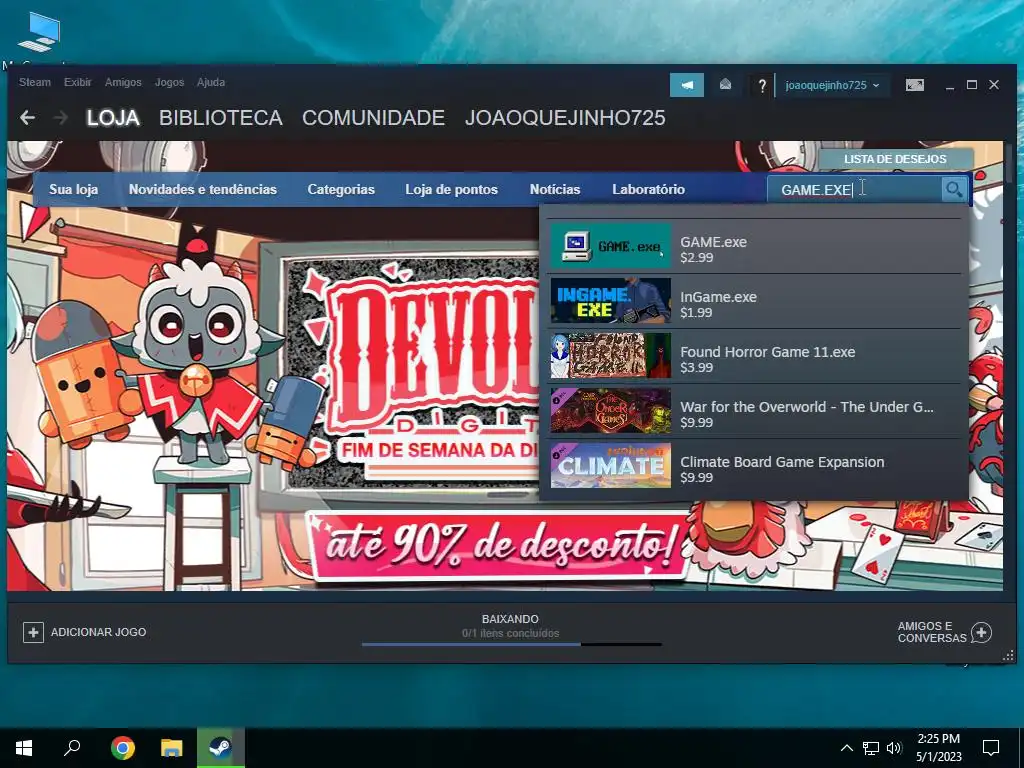Open Laboratório store link

point(648,189)
